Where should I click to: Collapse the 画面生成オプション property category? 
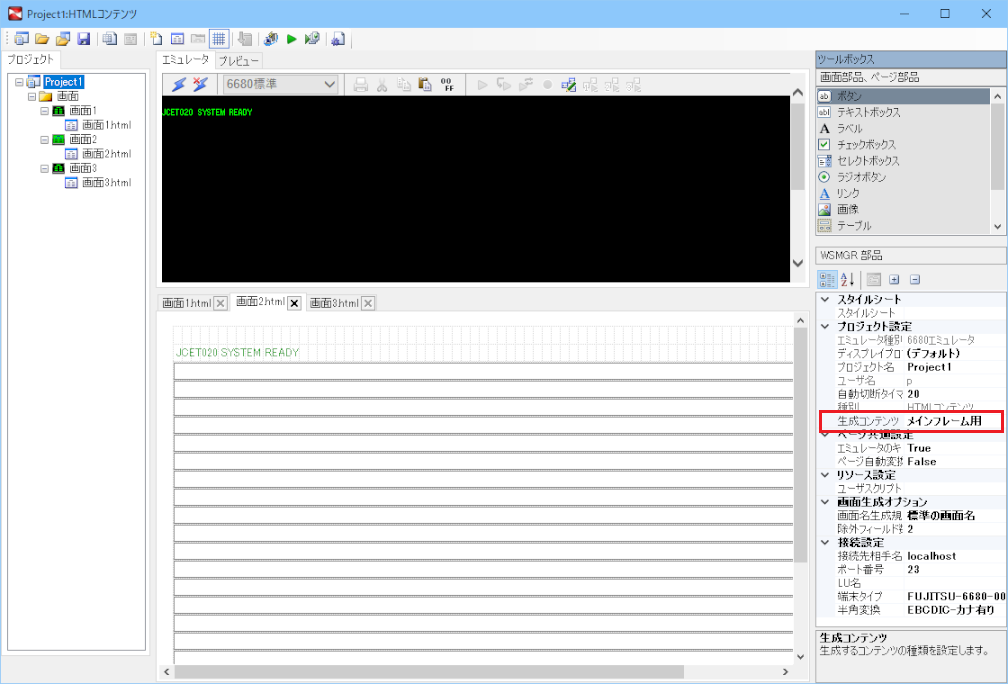tap(825, 502)
